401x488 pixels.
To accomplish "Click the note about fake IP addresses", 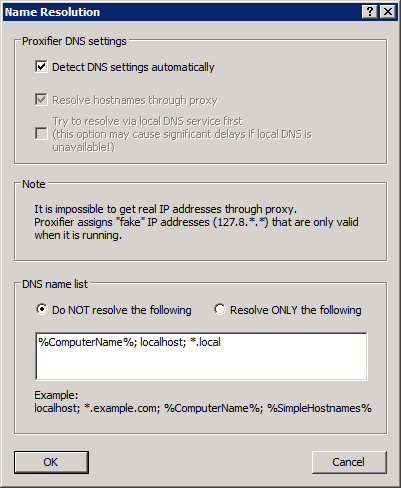I will (196, 222).
